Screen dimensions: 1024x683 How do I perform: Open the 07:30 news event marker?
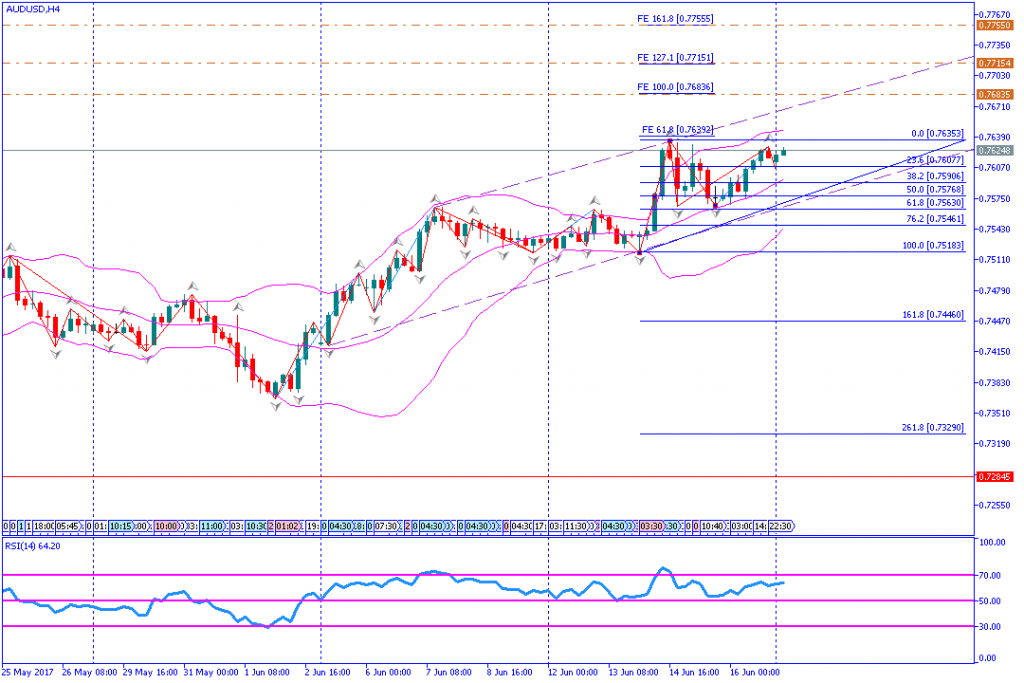386,526
